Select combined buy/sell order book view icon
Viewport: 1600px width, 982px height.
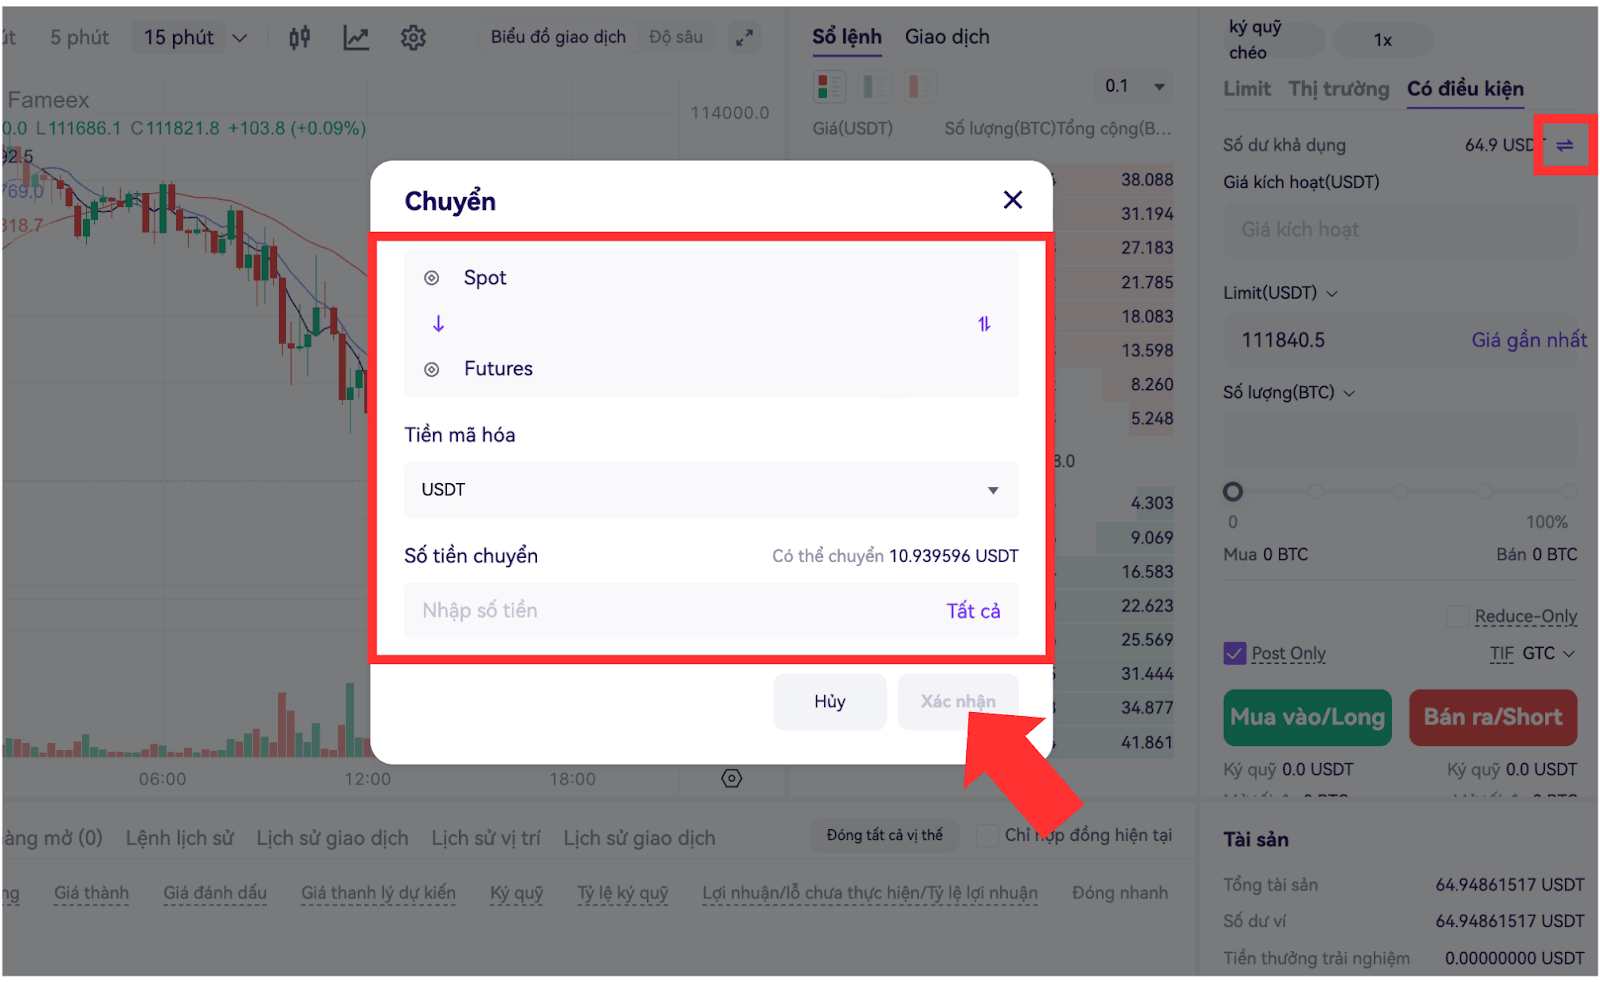(x=829, y=87)
